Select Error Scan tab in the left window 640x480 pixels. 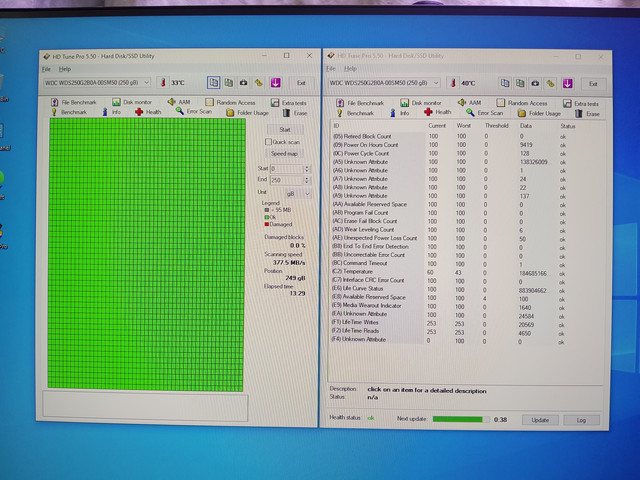(x=194, y=111)
